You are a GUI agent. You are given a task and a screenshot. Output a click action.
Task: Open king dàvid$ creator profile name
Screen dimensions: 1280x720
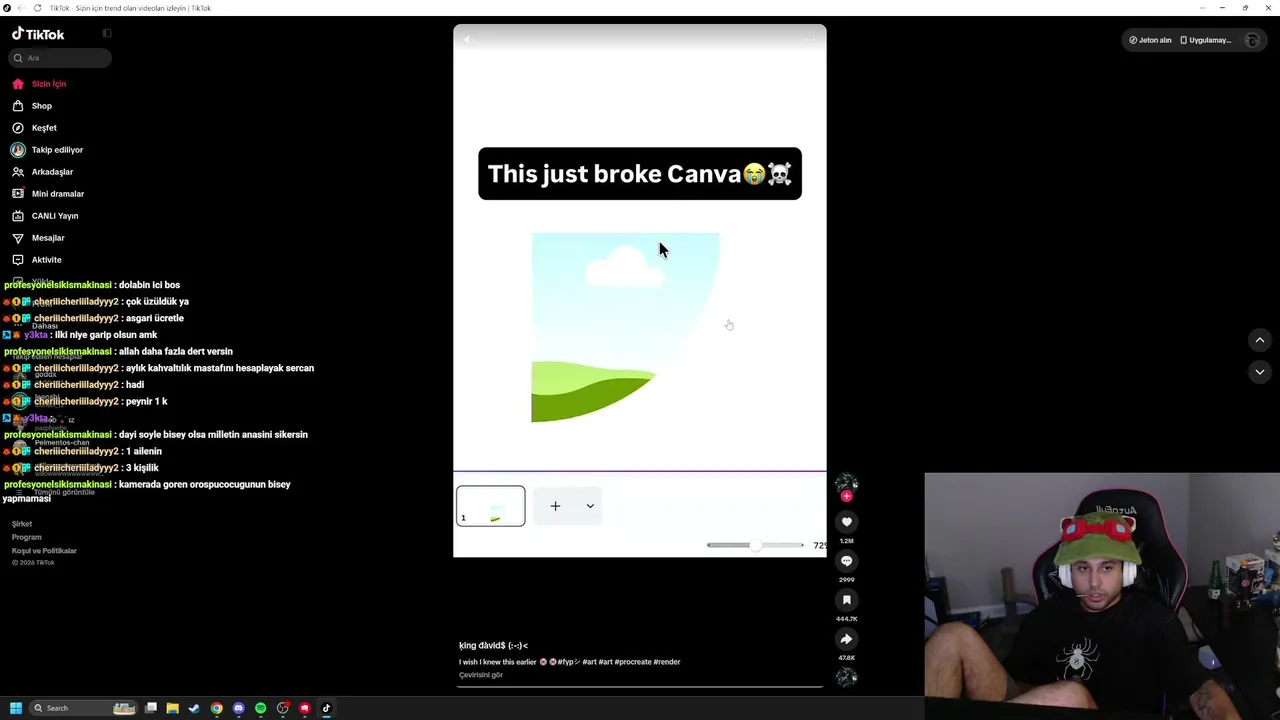click(x=493, y=646)
